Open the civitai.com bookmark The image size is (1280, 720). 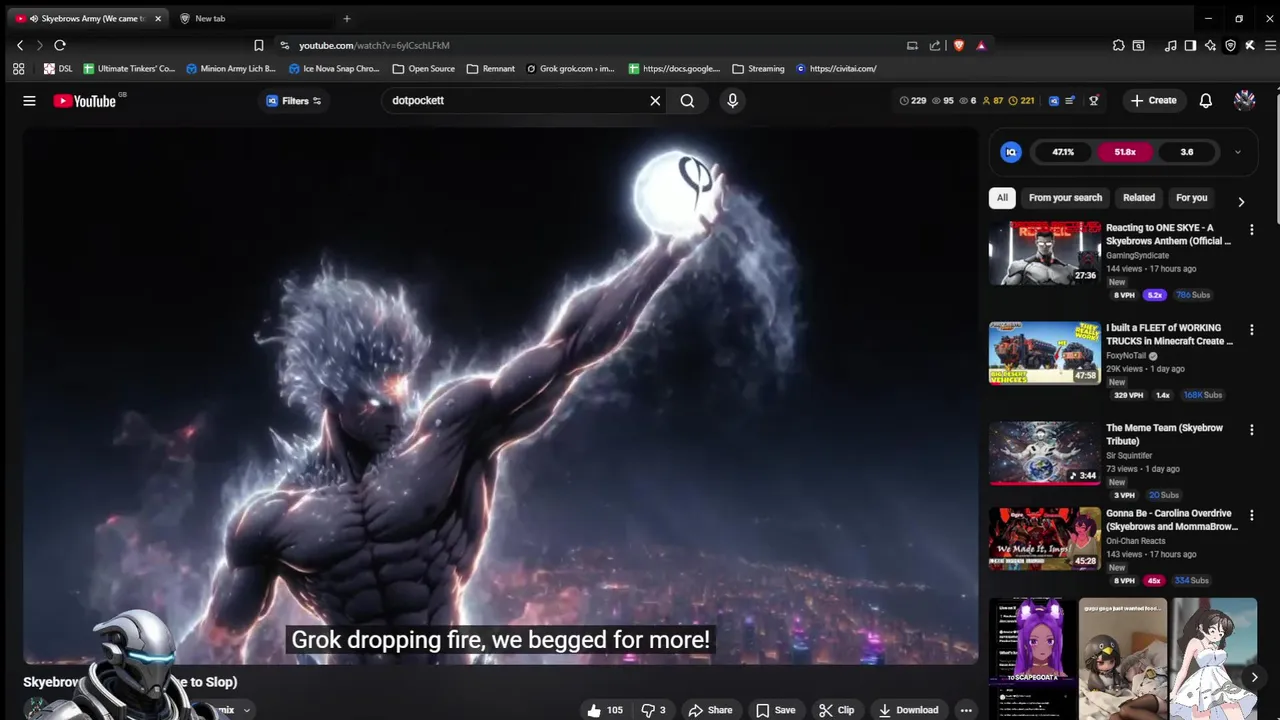coord(837,69)
